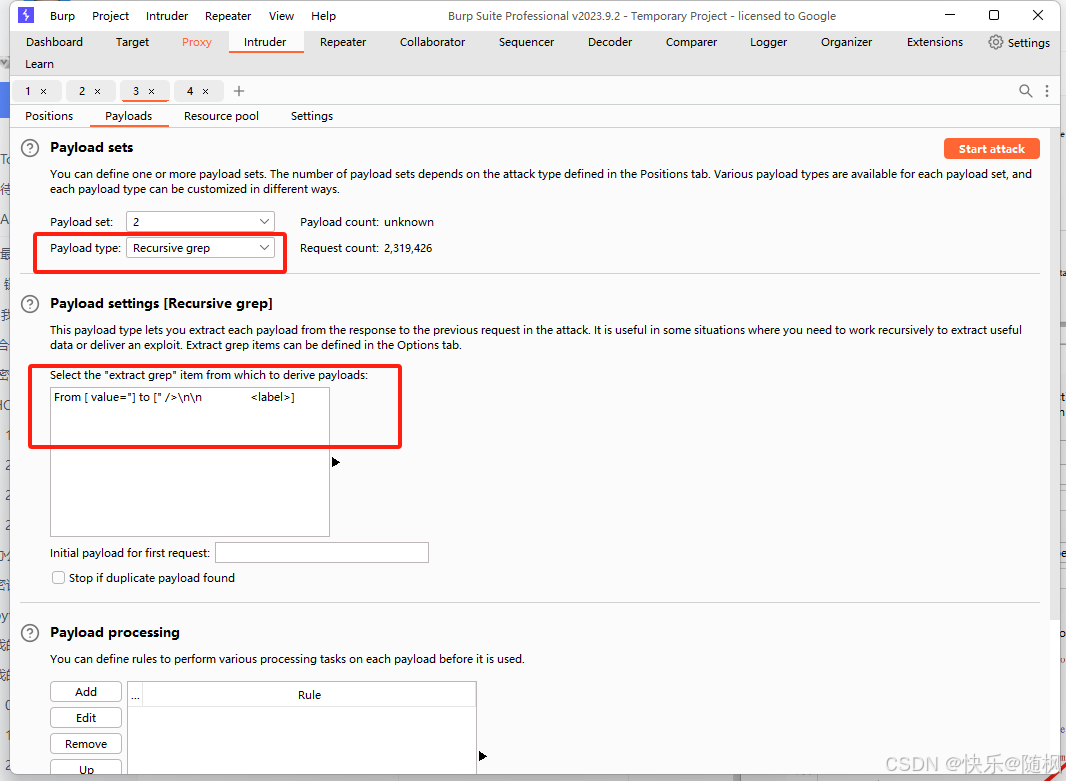Go to the Intruder Settings sub-tab

[312, 116]
